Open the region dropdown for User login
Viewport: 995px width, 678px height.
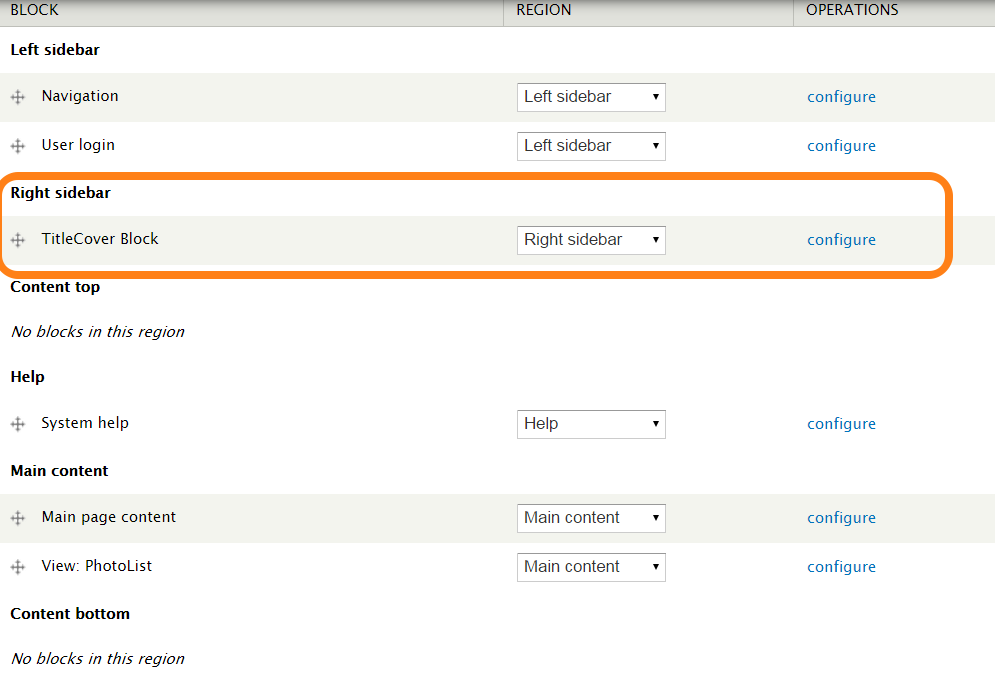590,146
